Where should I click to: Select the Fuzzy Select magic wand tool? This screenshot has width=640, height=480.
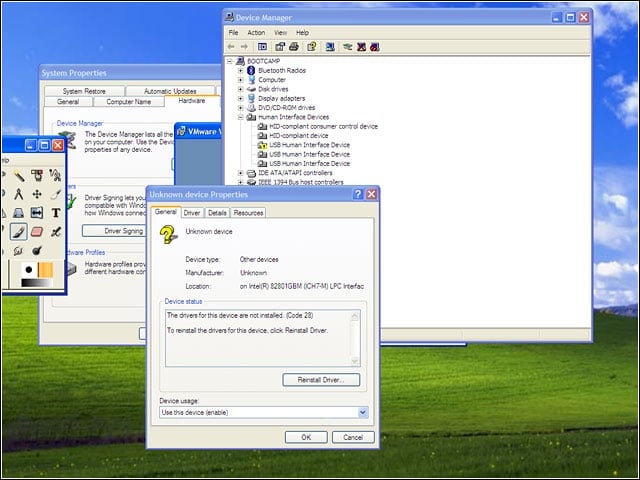19,176
